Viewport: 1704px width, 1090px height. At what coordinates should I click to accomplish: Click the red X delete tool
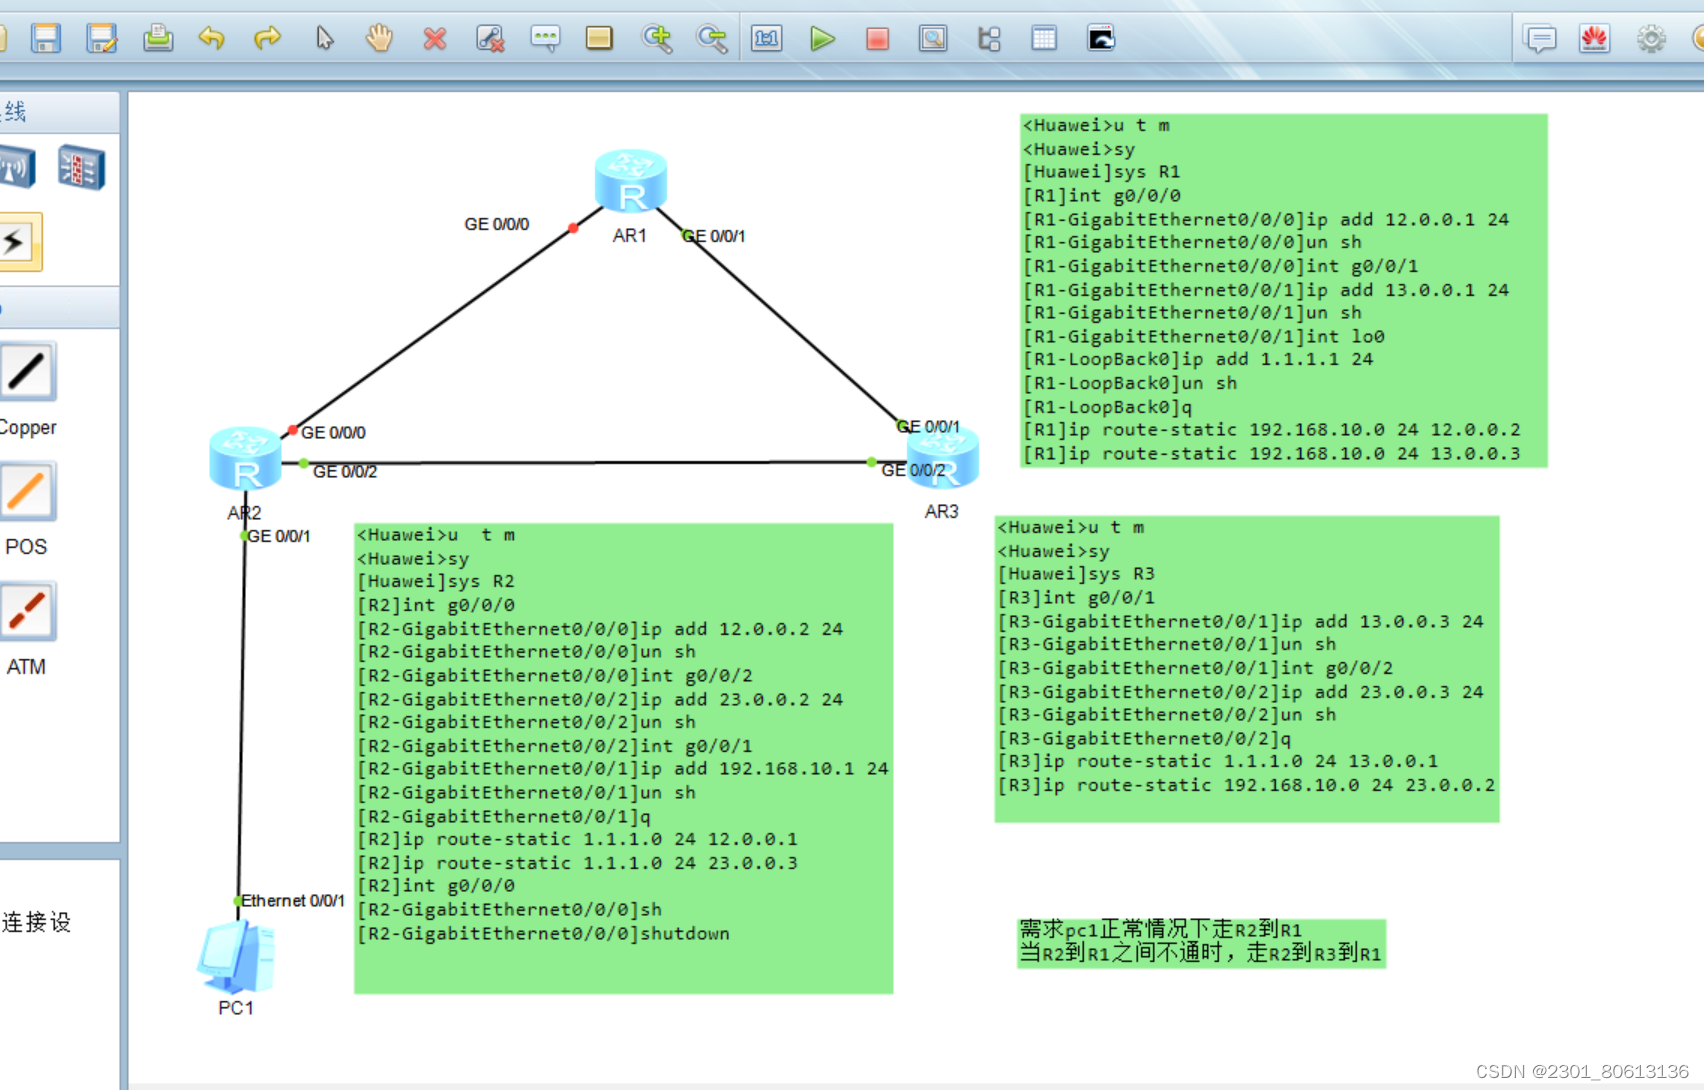coord(434,39)
